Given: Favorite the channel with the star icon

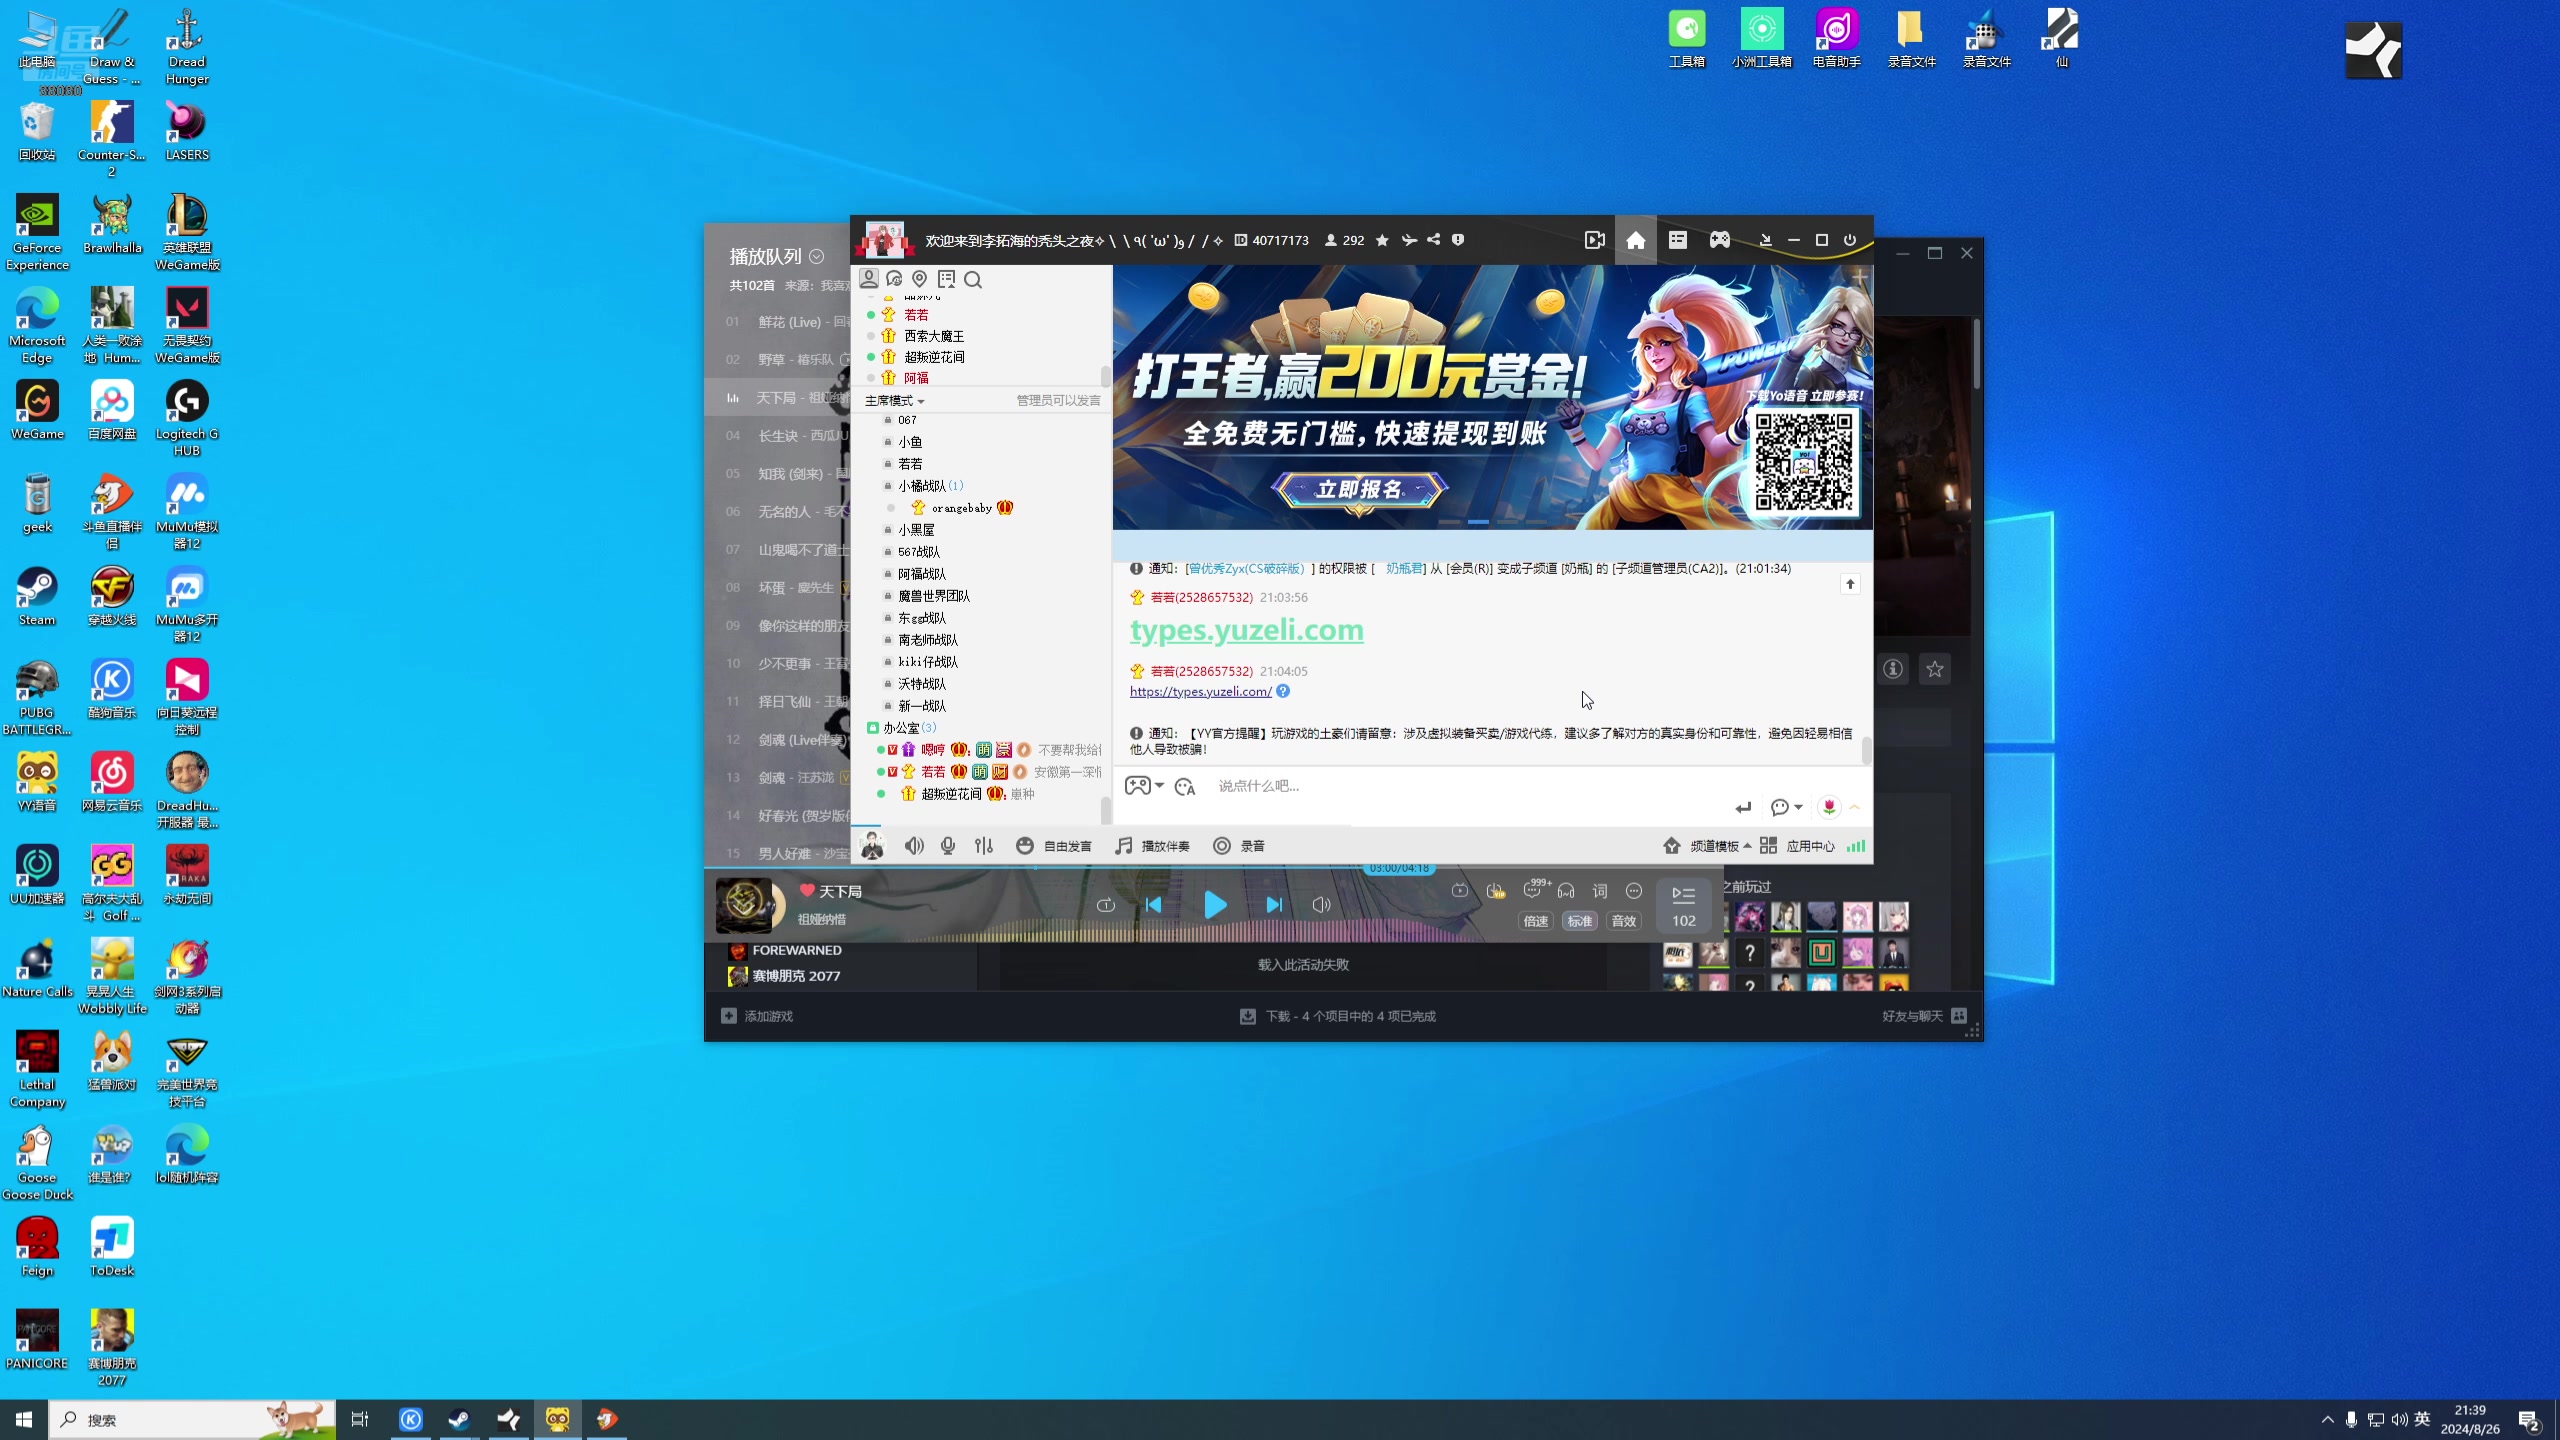Looking at the screenshot, I should pyautogui.click(x=1382, y=240).
